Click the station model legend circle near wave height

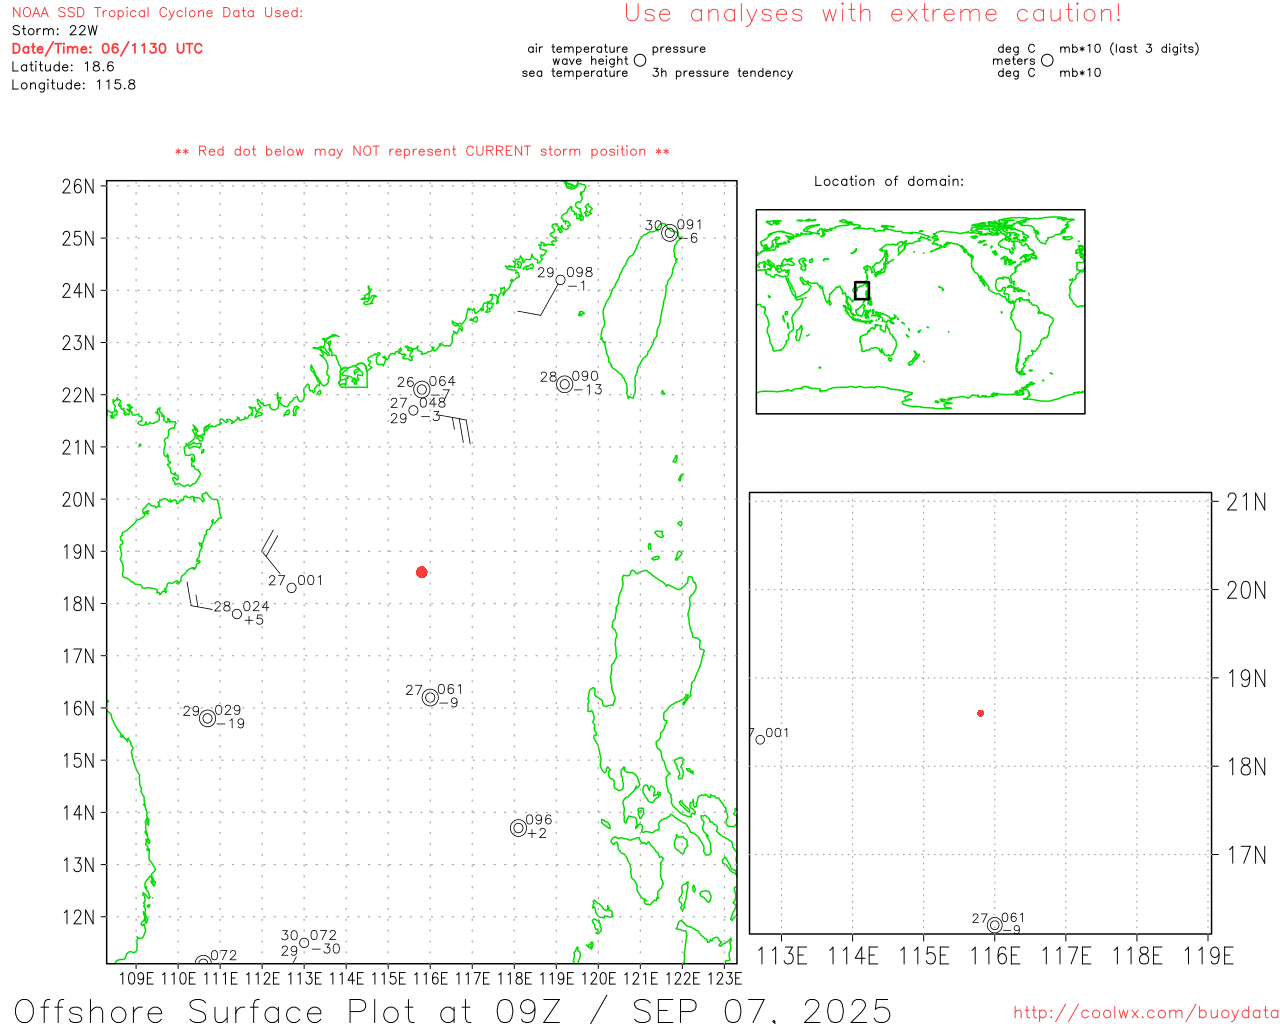pos(640,60)
